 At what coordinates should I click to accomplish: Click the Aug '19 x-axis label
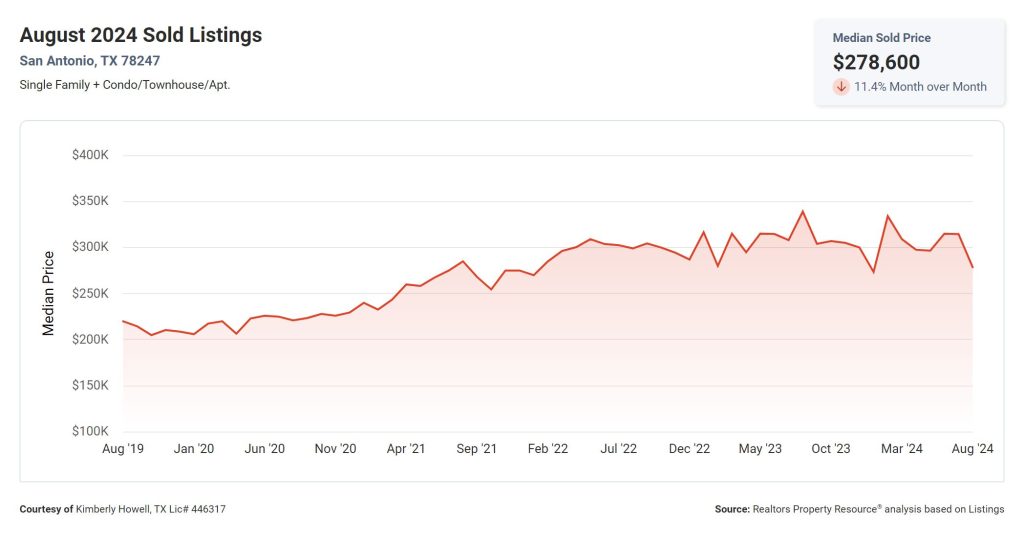pyautogui.click(x=123, y=449)
